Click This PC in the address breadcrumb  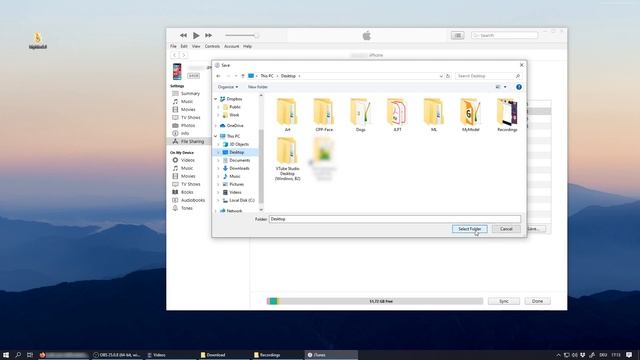tap(267, 76)
